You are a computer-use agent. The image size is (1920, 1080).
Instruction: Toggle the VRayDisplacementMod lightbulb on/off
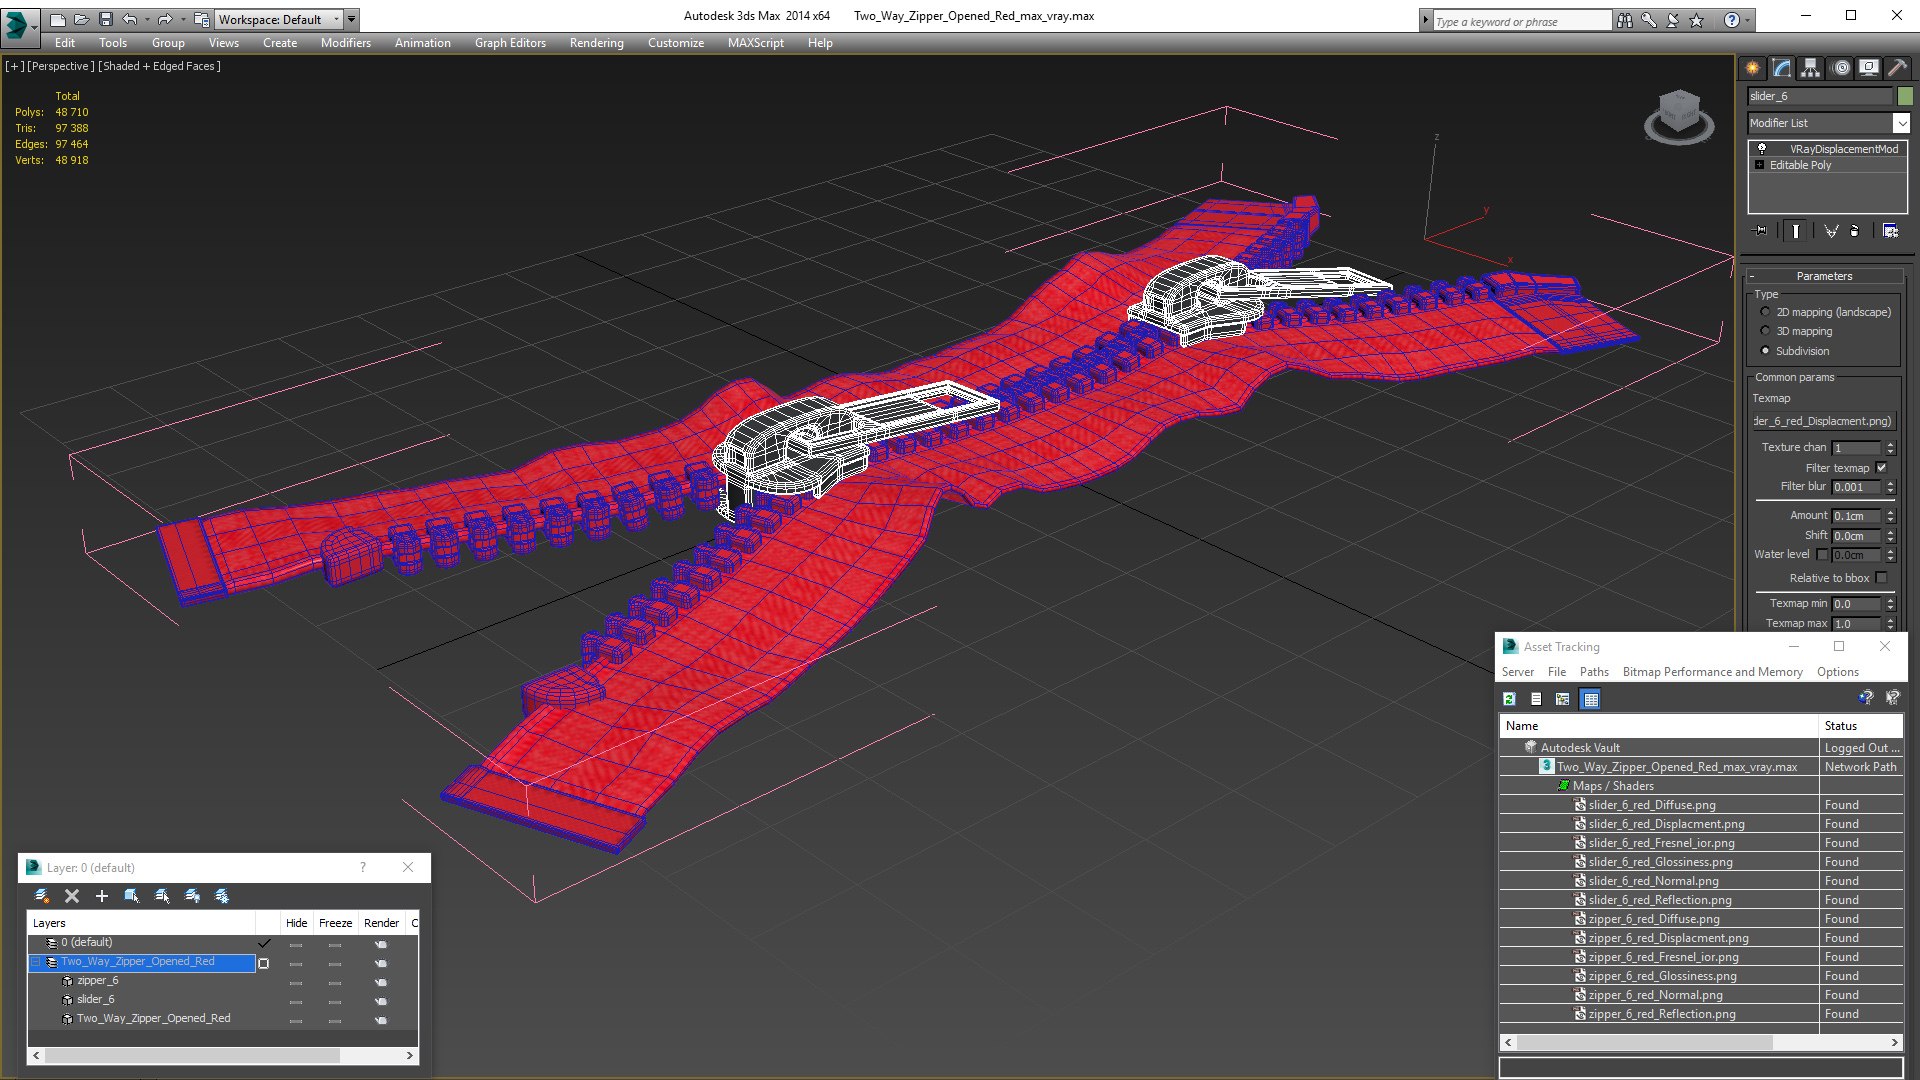pos(1762,149)
